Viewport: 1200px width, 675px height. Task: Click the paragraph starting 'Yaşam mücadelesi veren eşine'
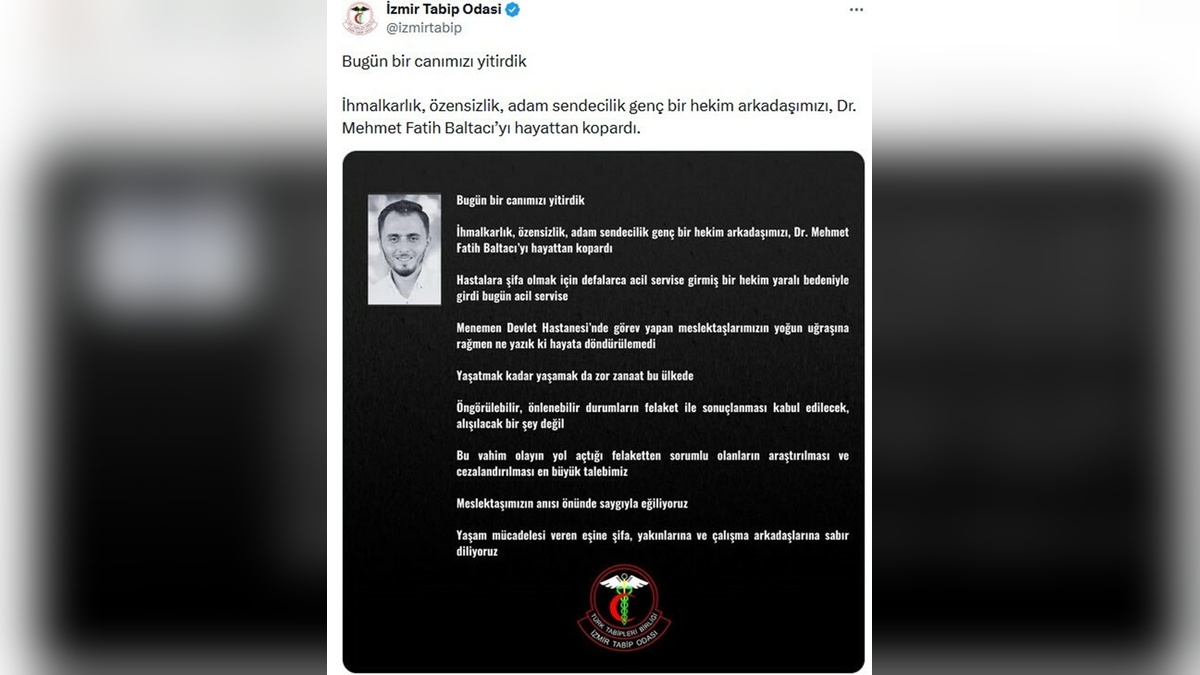[652, 543]
